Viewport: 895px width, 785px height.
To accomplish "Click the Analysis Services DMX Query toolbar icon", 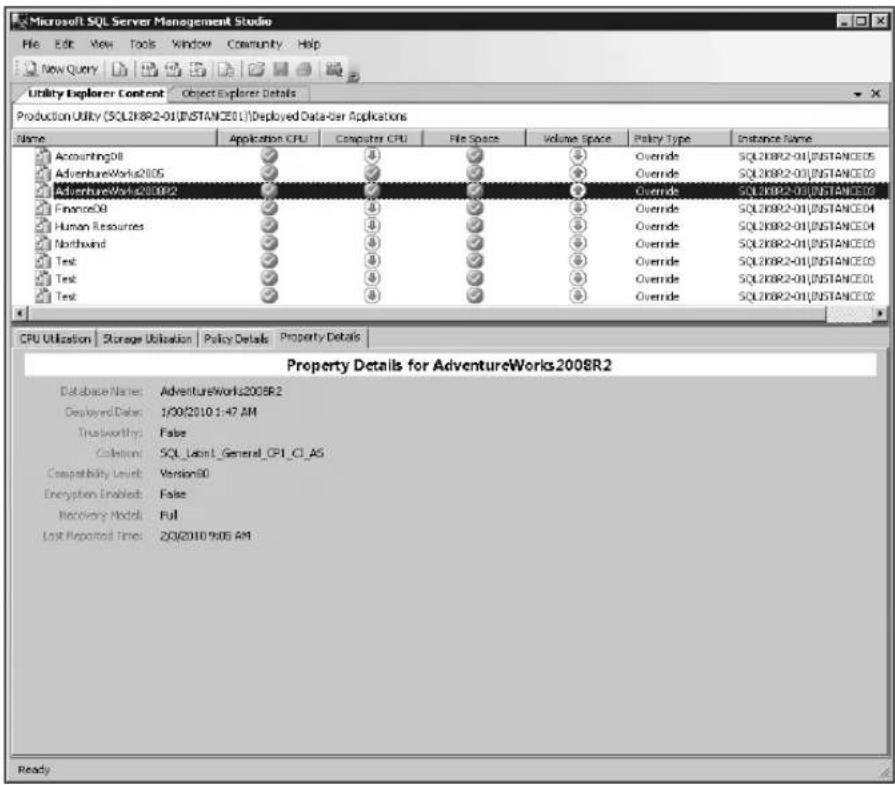I will click(x=173, y=69).
